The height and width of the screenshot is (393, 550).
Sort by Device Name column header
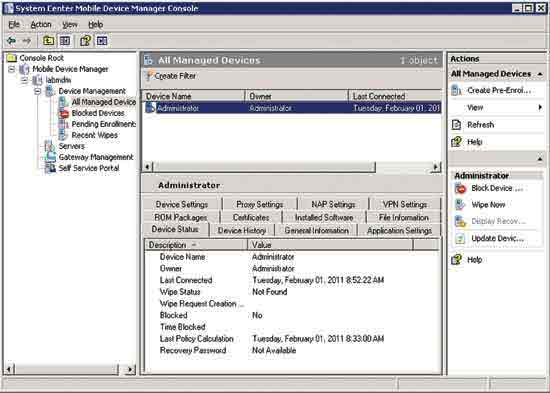tap(194, 96)
